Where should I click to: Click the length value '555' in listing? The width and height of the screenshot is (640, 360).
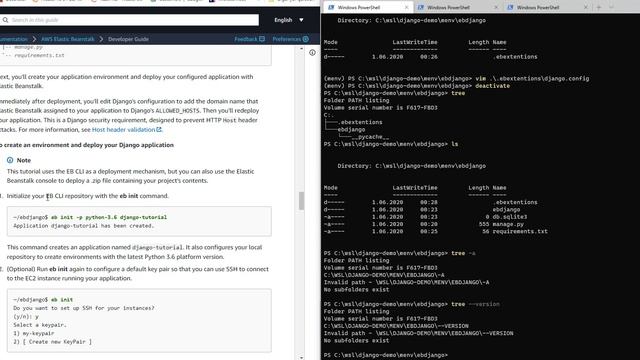point(484,224)
